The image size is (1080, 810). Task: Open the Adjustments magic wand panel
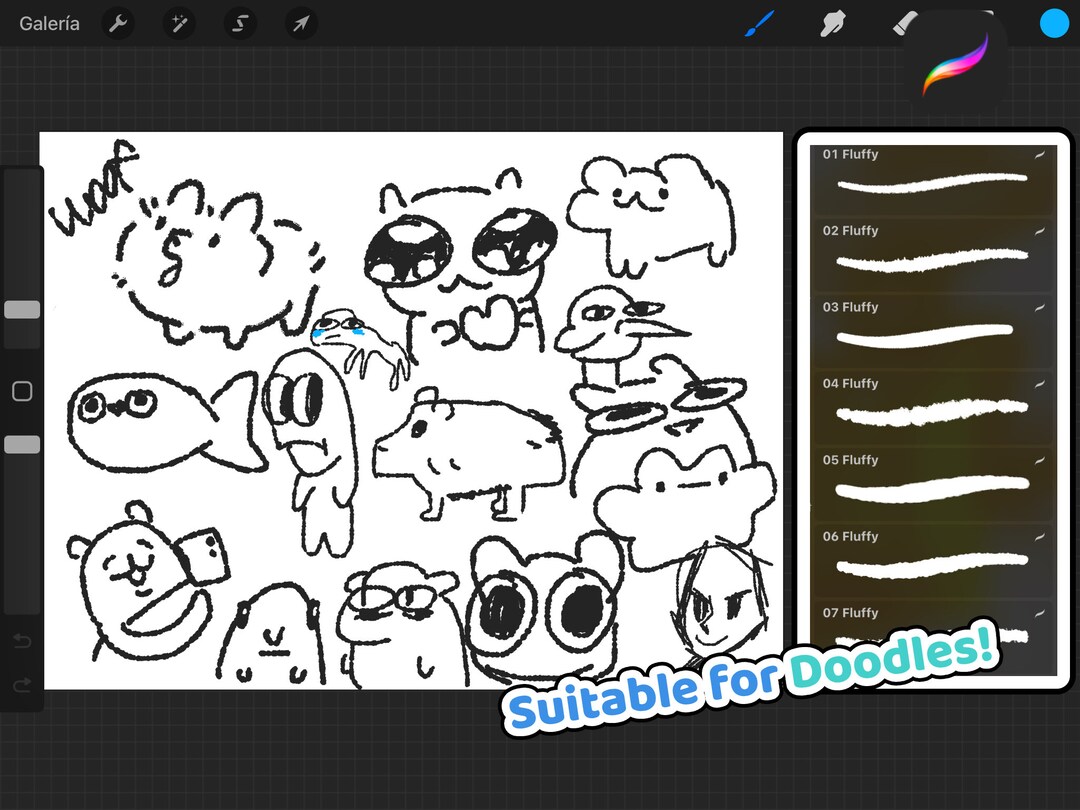179,23
